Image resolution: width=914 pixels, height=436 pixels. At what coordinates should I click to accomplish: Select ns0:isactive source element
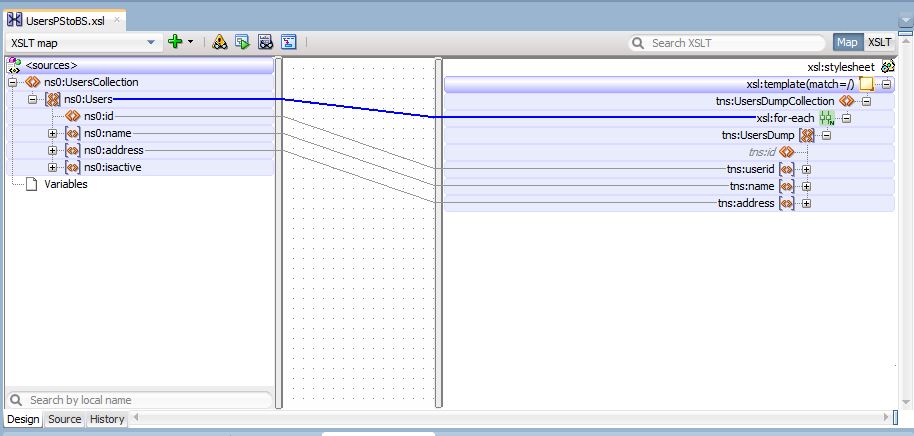tap(113, 167)
